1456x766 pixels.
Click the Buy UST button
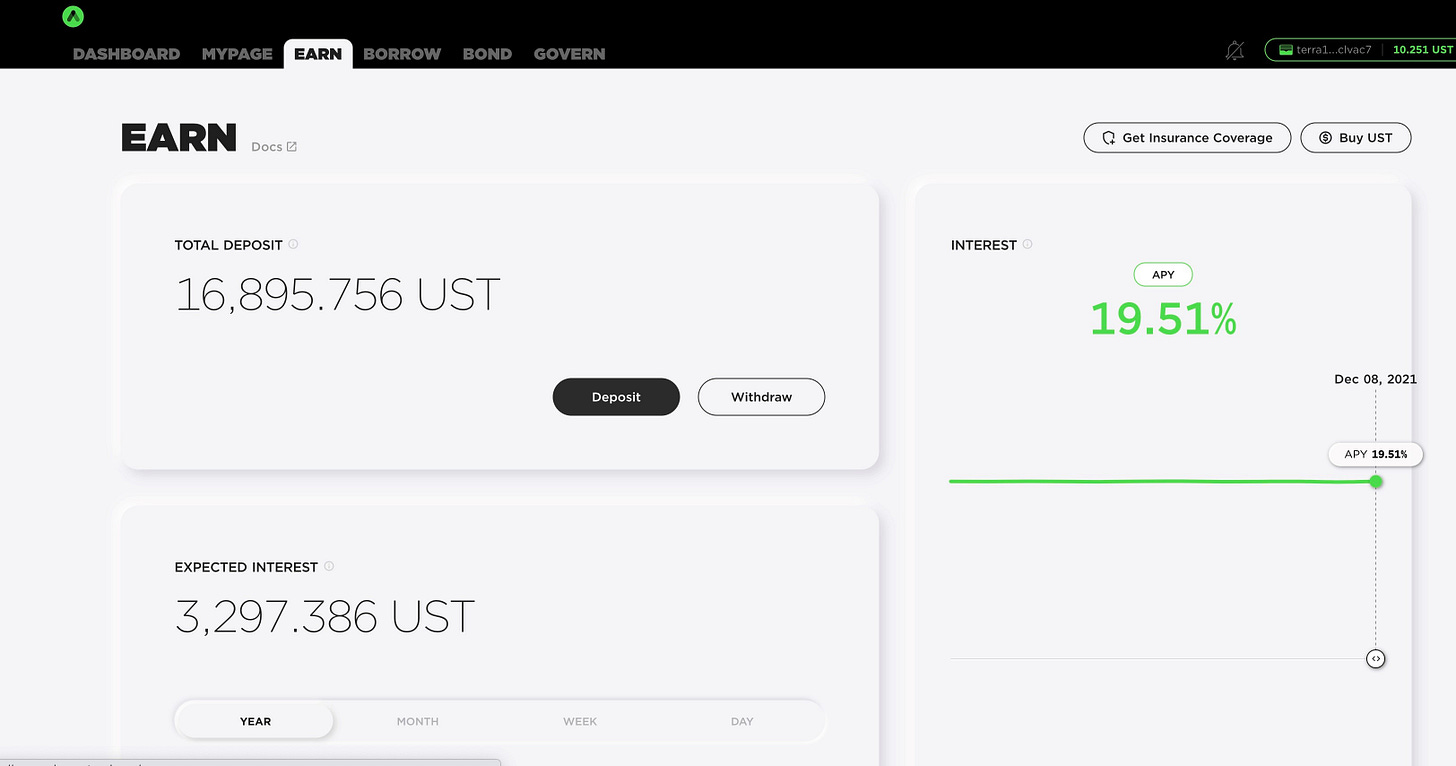[1356, 138]
